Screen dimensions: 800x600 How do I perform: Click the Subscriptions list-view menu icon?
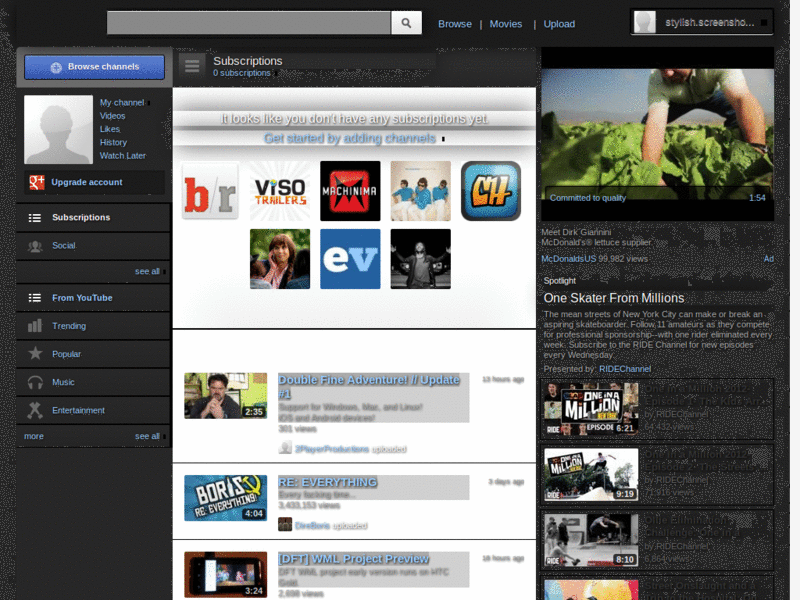pos(192,66)
